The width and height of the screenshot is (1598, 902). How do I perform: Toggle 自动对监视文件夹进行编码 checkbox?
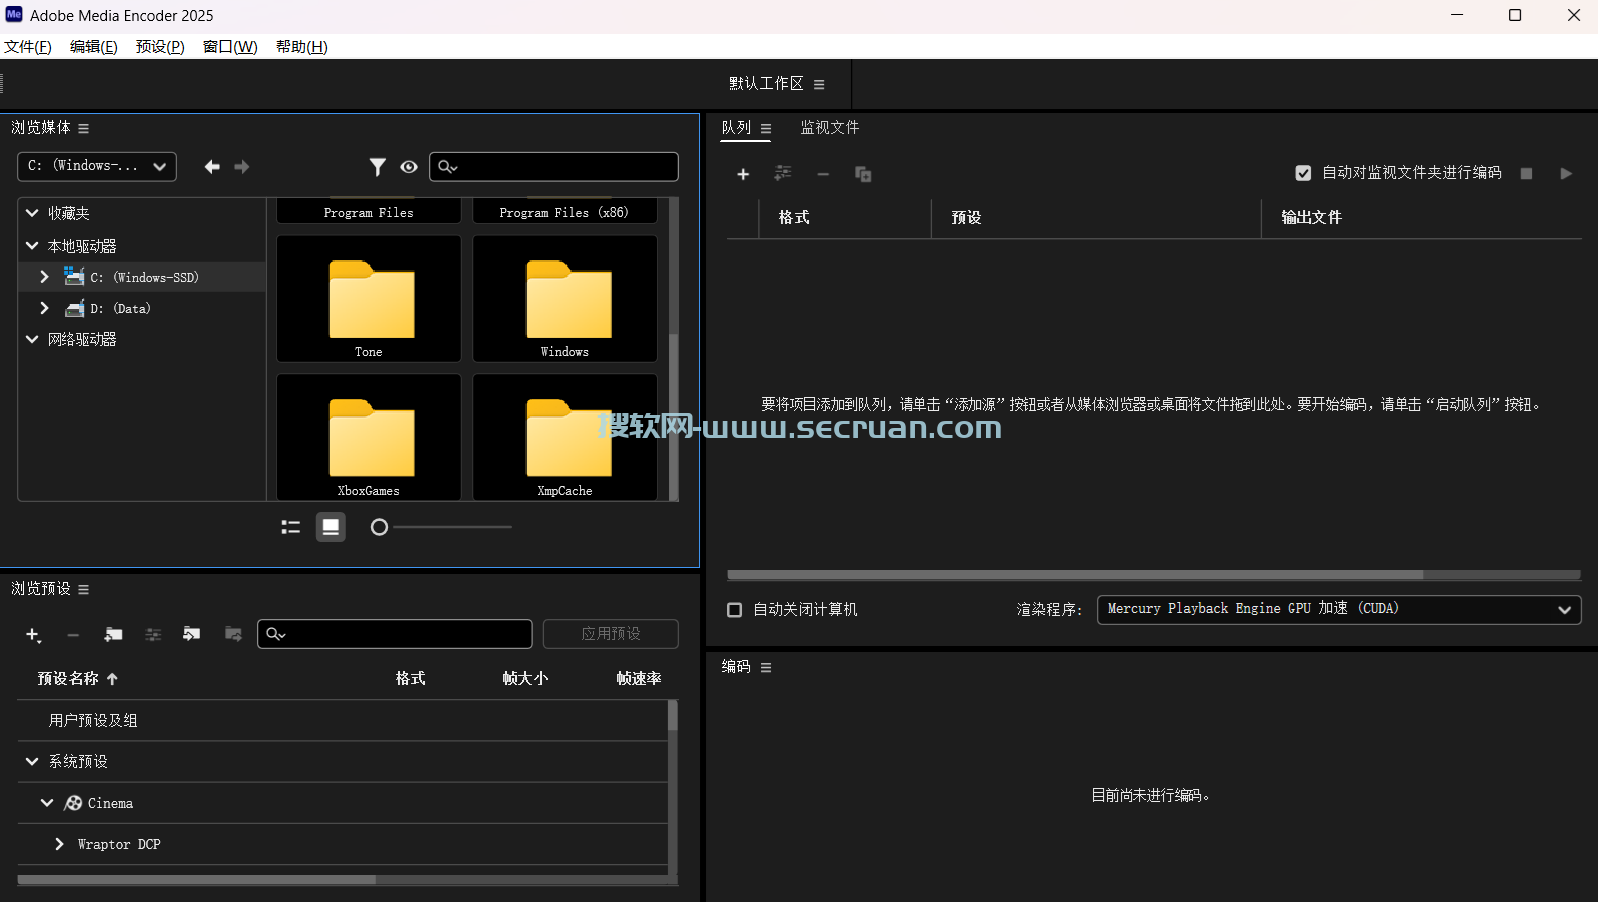[1303, 173]
